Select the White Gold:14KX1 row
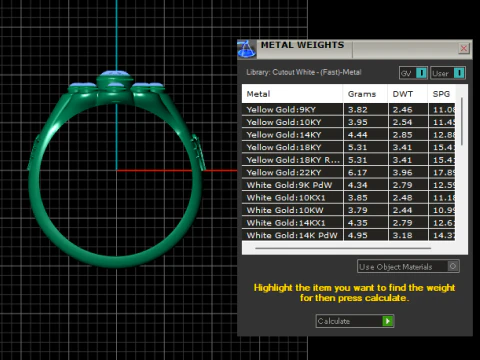 pyautogui.click(x=348, y=222)
